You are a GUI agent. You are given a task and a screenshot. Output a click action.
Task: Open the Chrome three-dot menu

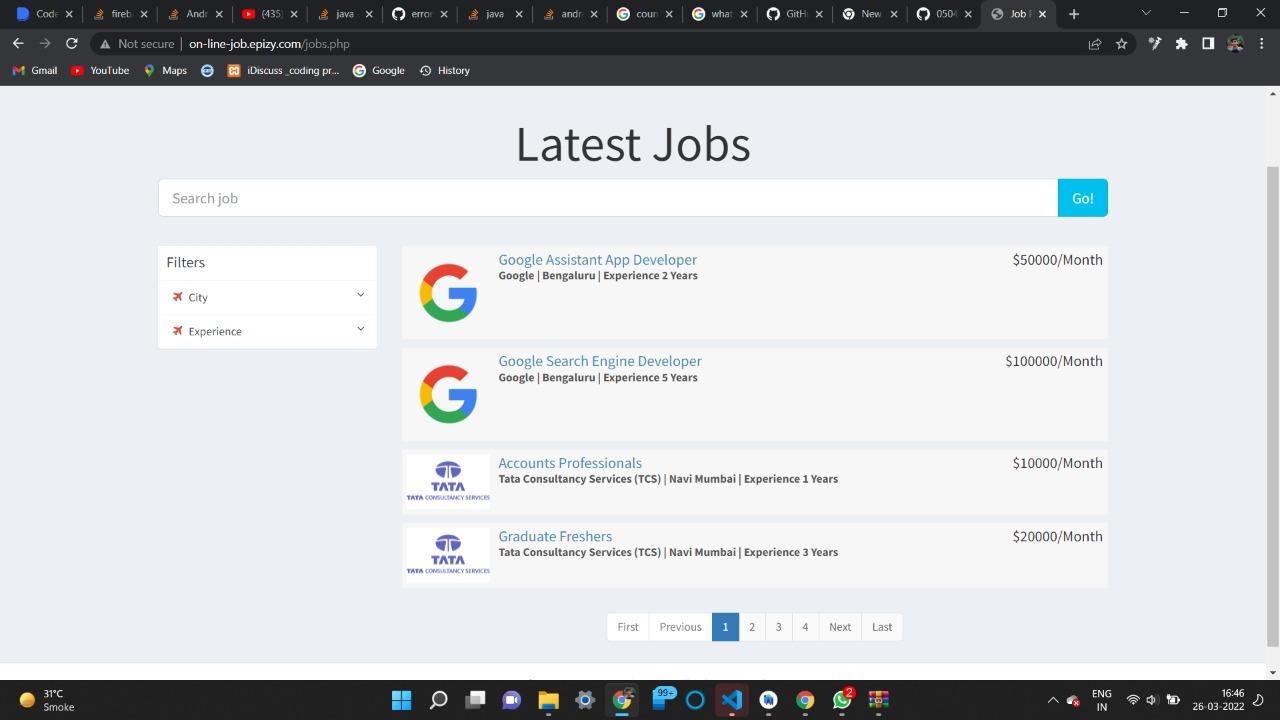pyautogui.click(x=1260, y=44)
